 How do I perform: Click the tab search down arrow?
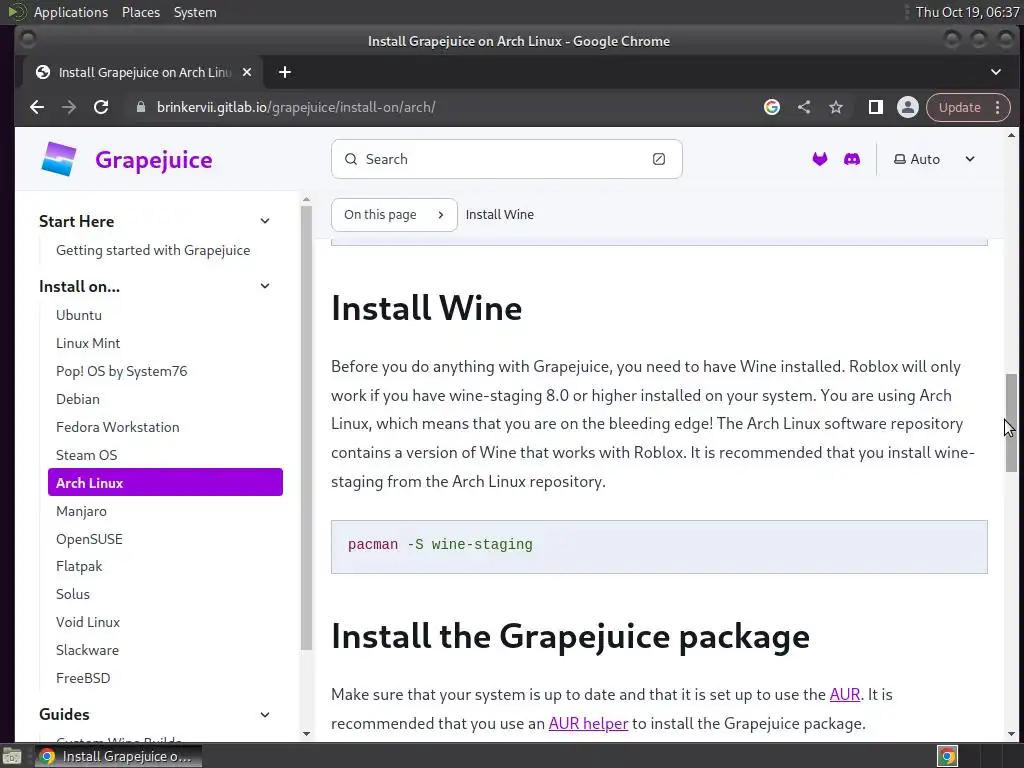point(996,72)
